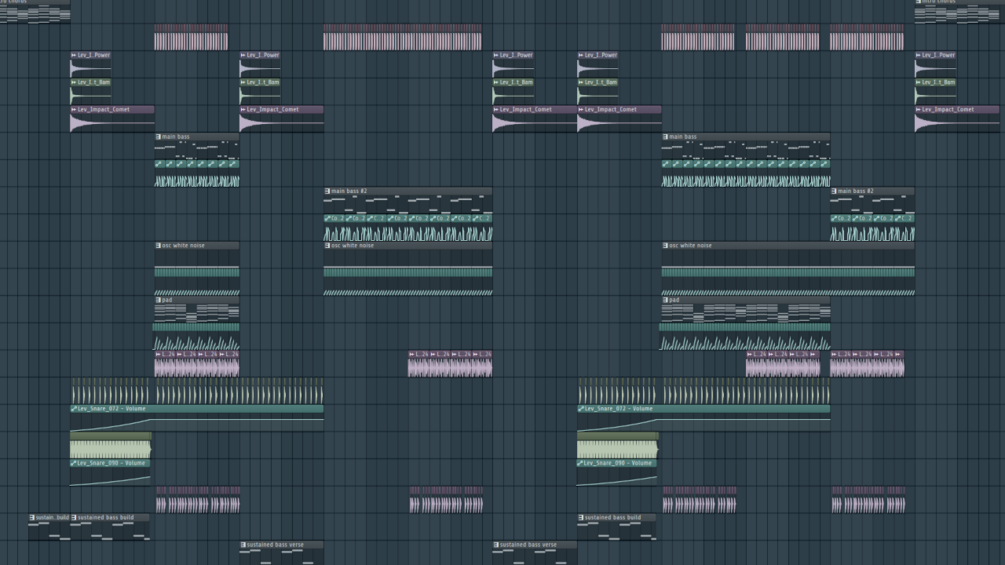Screen dimensions: 1005x565
Task: Select the third green 'Lev_I..t_Bam' clip
Action: click(513, 92)
